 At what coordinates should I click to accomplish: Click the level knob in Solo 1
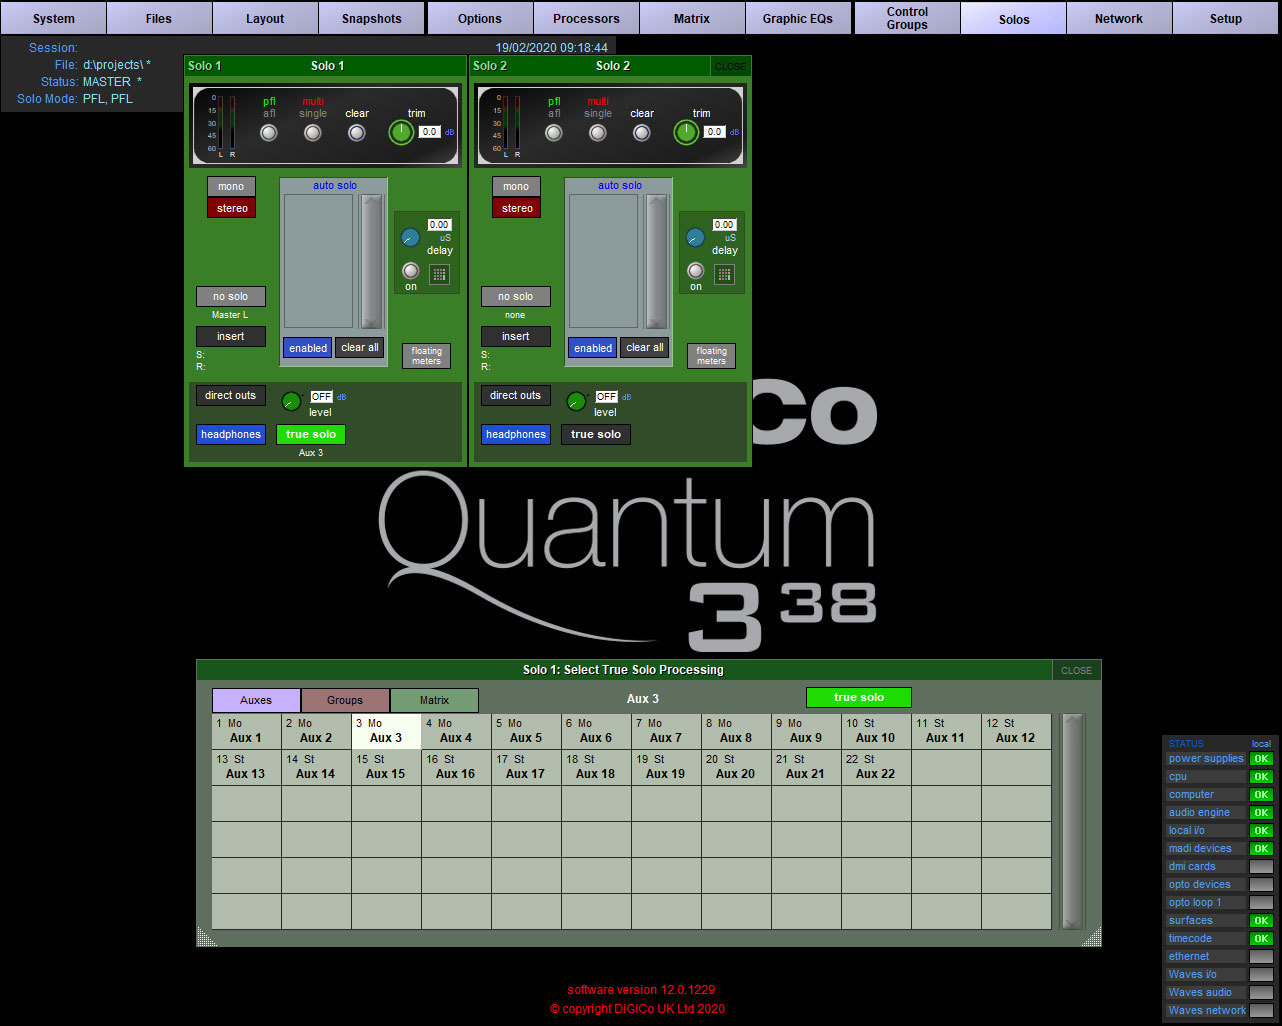click(x=291, y=401)
